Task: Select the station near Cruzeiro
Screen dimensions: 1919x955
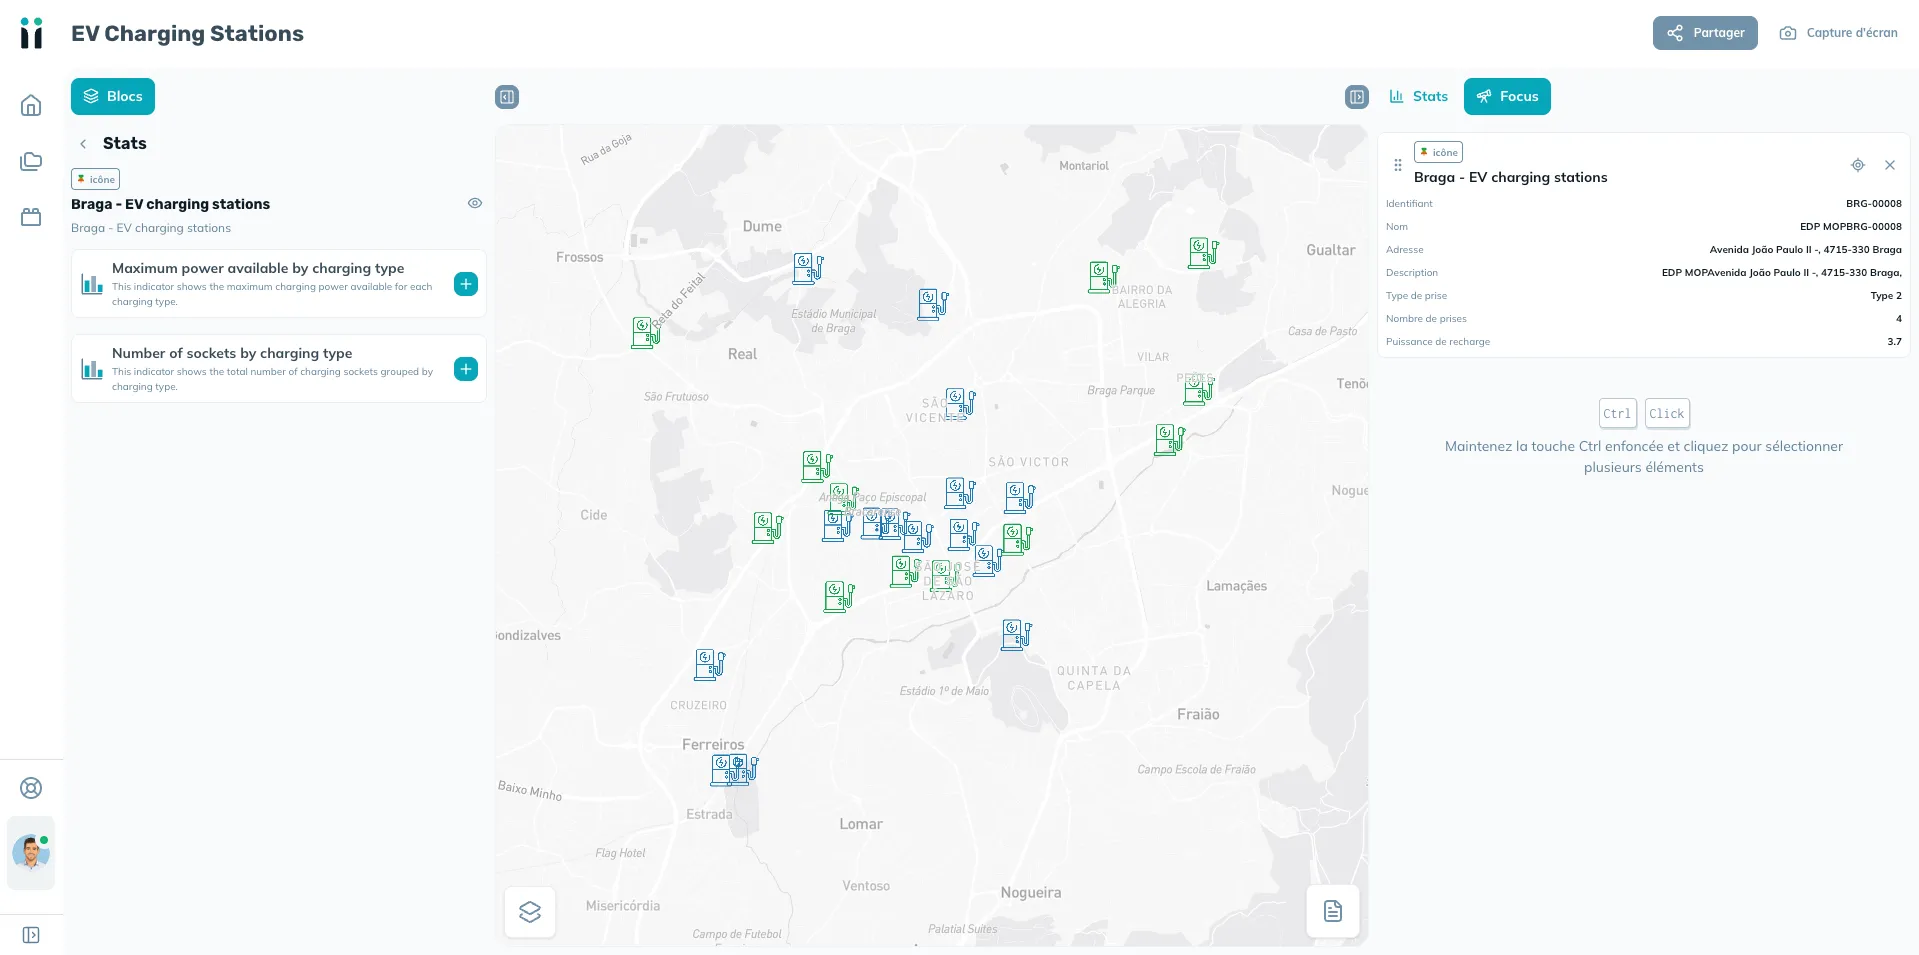Action: tap(709, 664)
